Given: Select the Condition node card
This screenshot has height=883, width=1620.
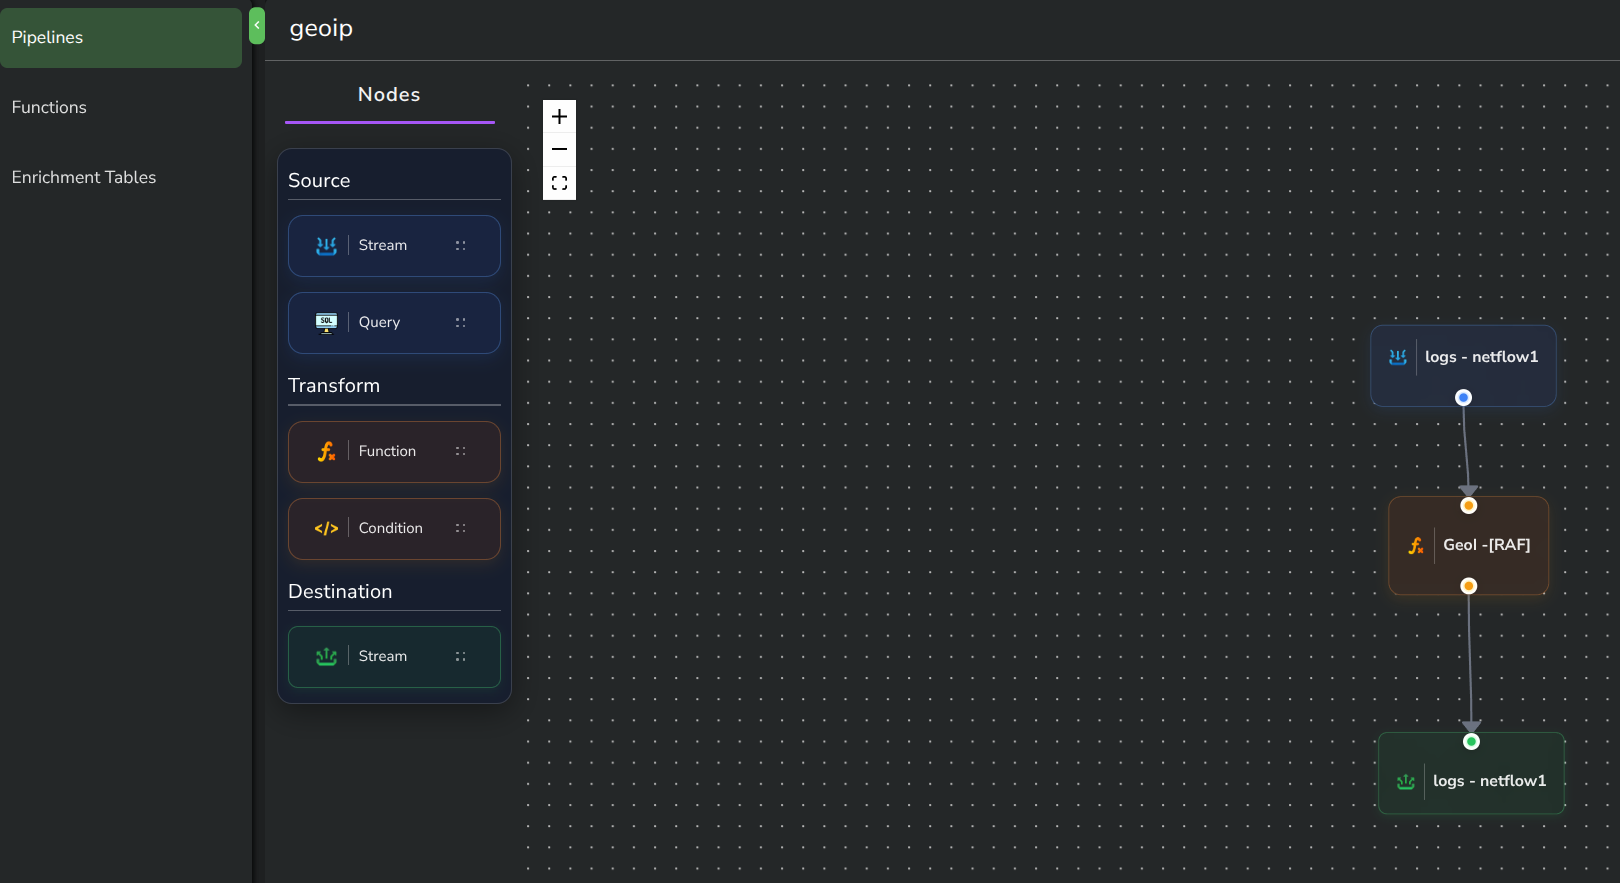Looking at the screenshot, I should (394, 529).
